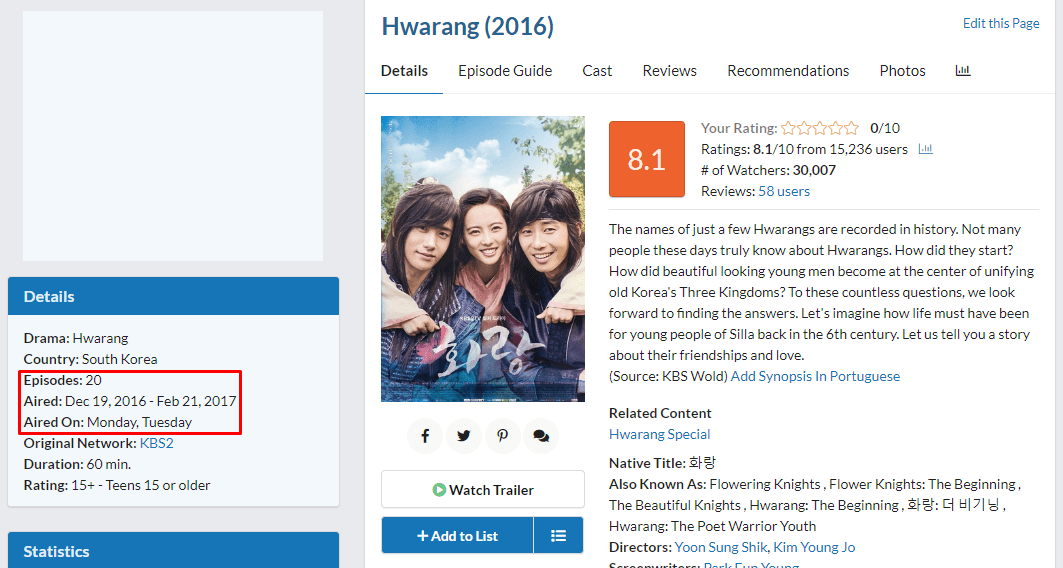The image size is (1063, 568).
Task: Open comments speech bubble icon
Action: [541, 436]
